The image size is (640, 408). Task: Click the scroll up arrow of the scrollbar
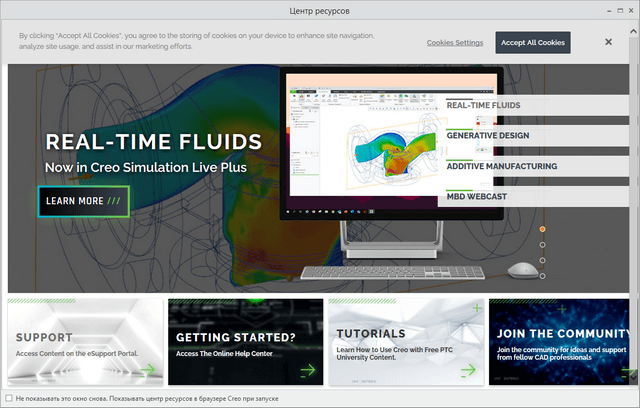coord(633,31)
